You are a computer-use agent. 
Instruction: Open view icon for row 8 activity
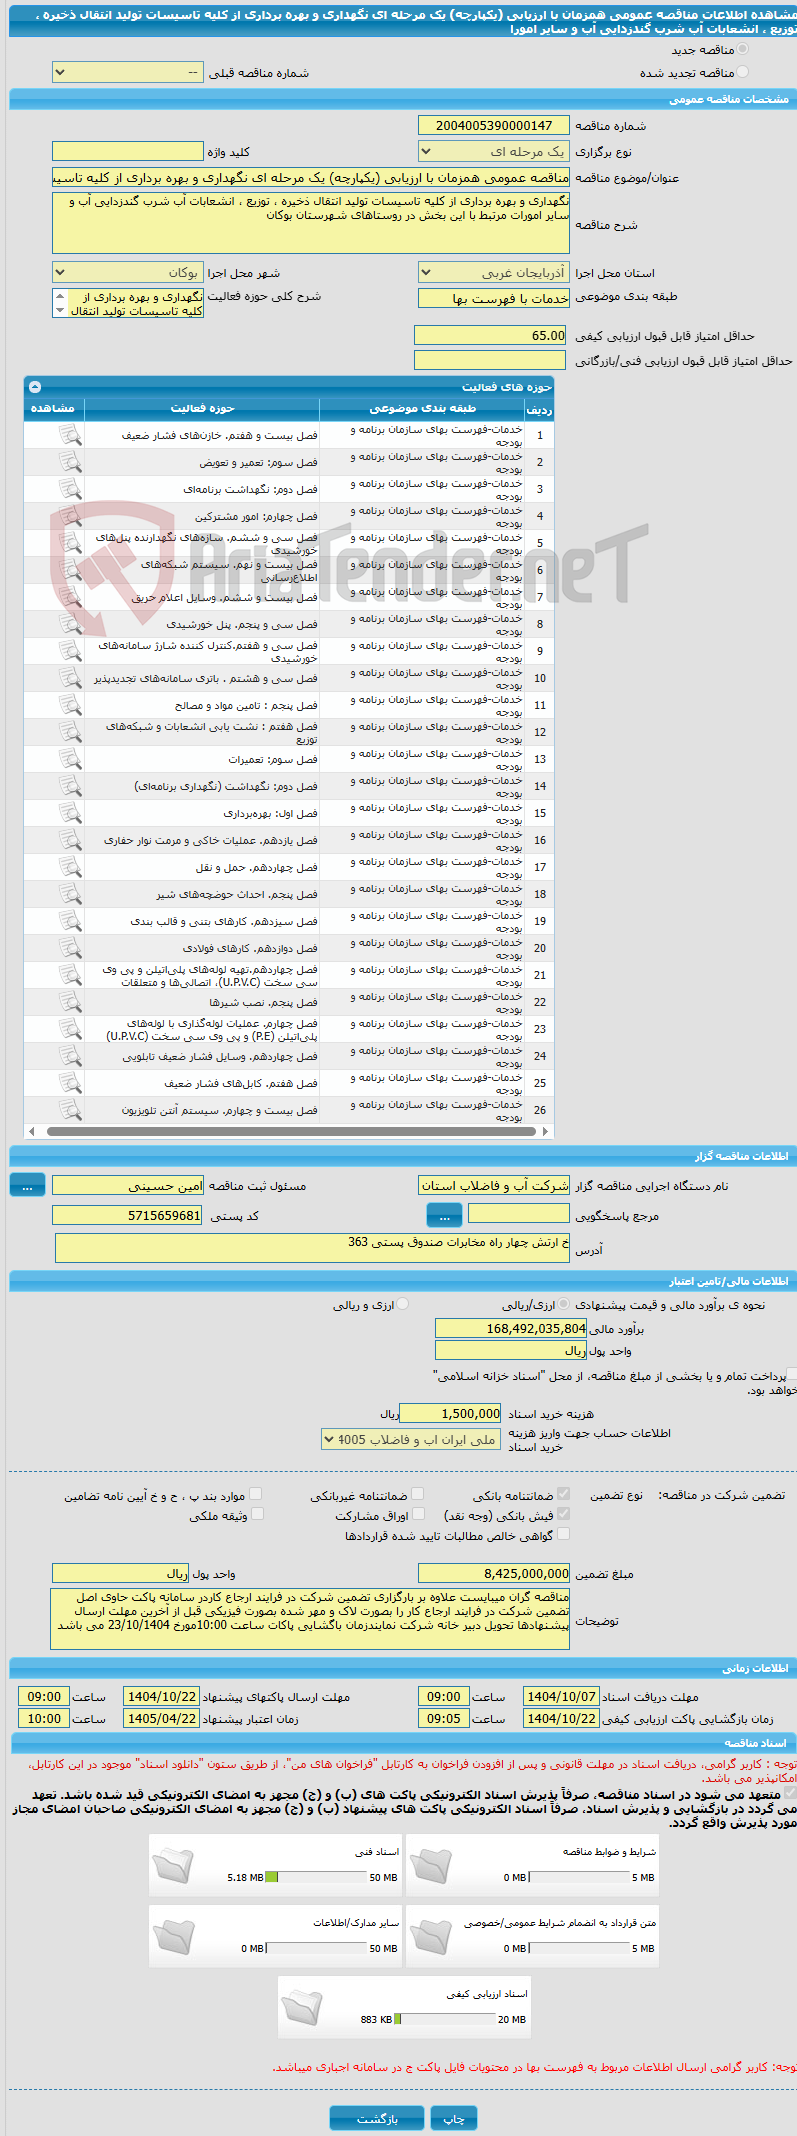tap(69, 623)
